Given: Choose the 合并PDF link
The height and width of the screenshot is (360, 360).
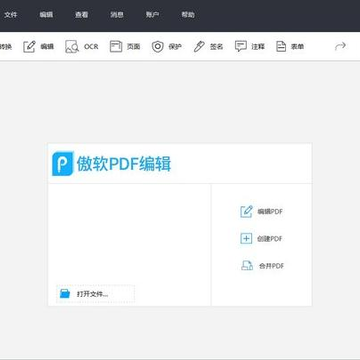Looking at the screenshot, I should tap(272, 266).
